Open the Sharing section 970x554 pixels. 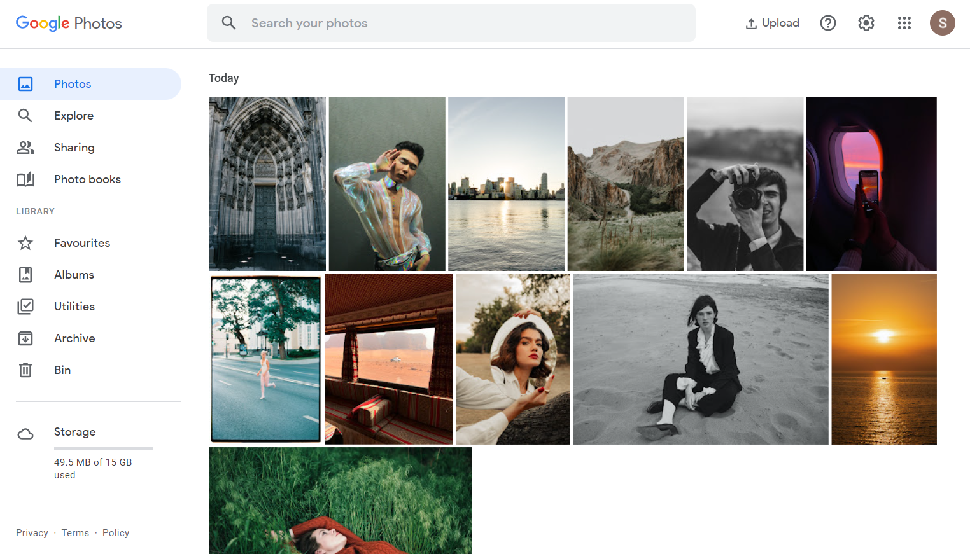pos(74,147)
